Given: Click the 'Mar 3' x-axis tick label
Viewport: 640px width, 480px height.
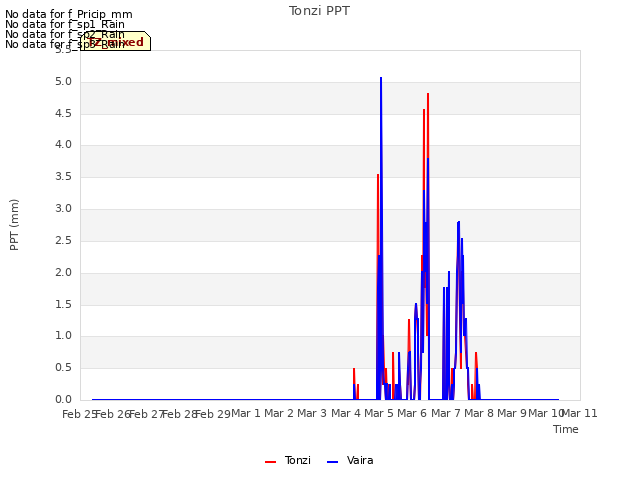Looking at the screenshot, I should 312,413.
